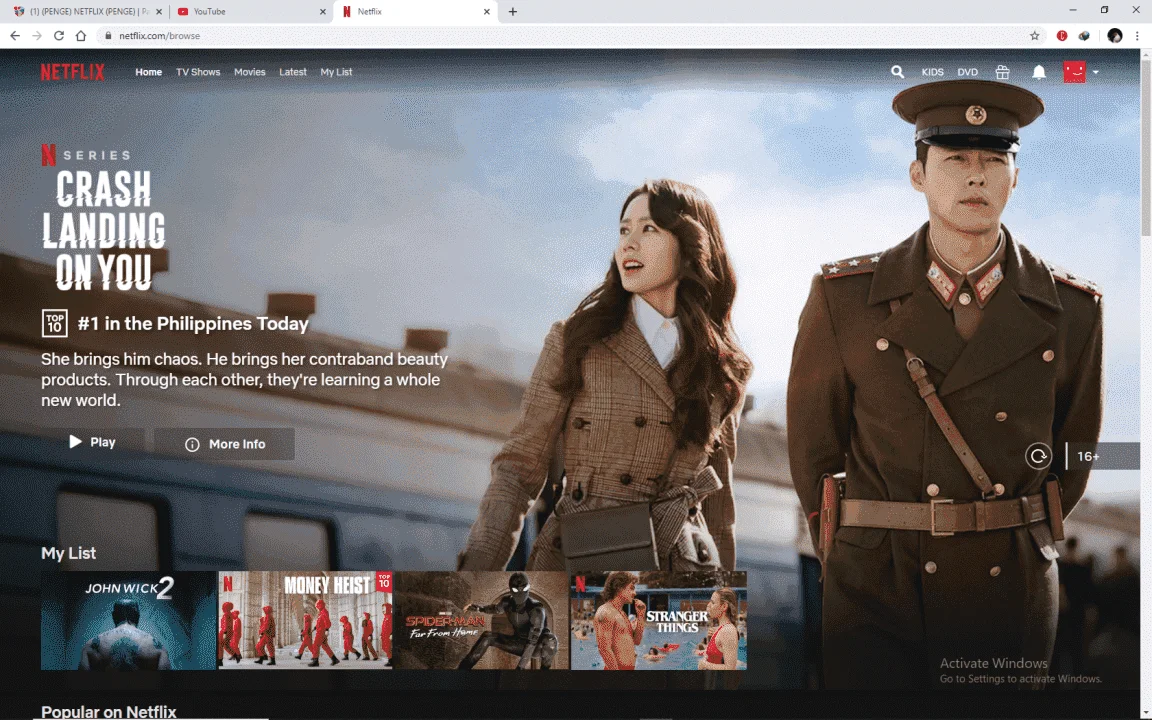The image size is (1152, 720).
Task: Open My List in the nav bar
Action: [x=336, y=72]
